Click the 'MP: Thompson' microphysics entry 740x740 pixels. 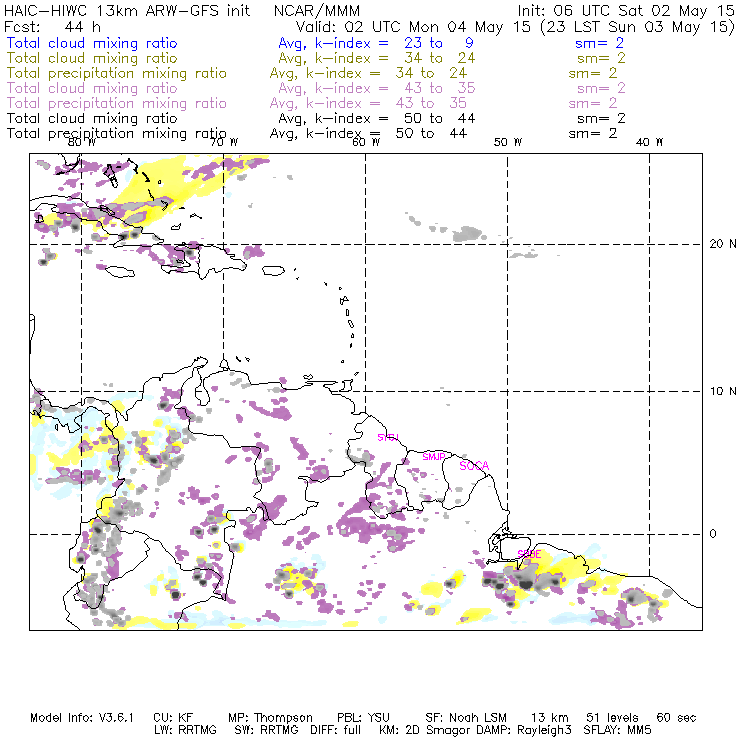pos(270,718)
